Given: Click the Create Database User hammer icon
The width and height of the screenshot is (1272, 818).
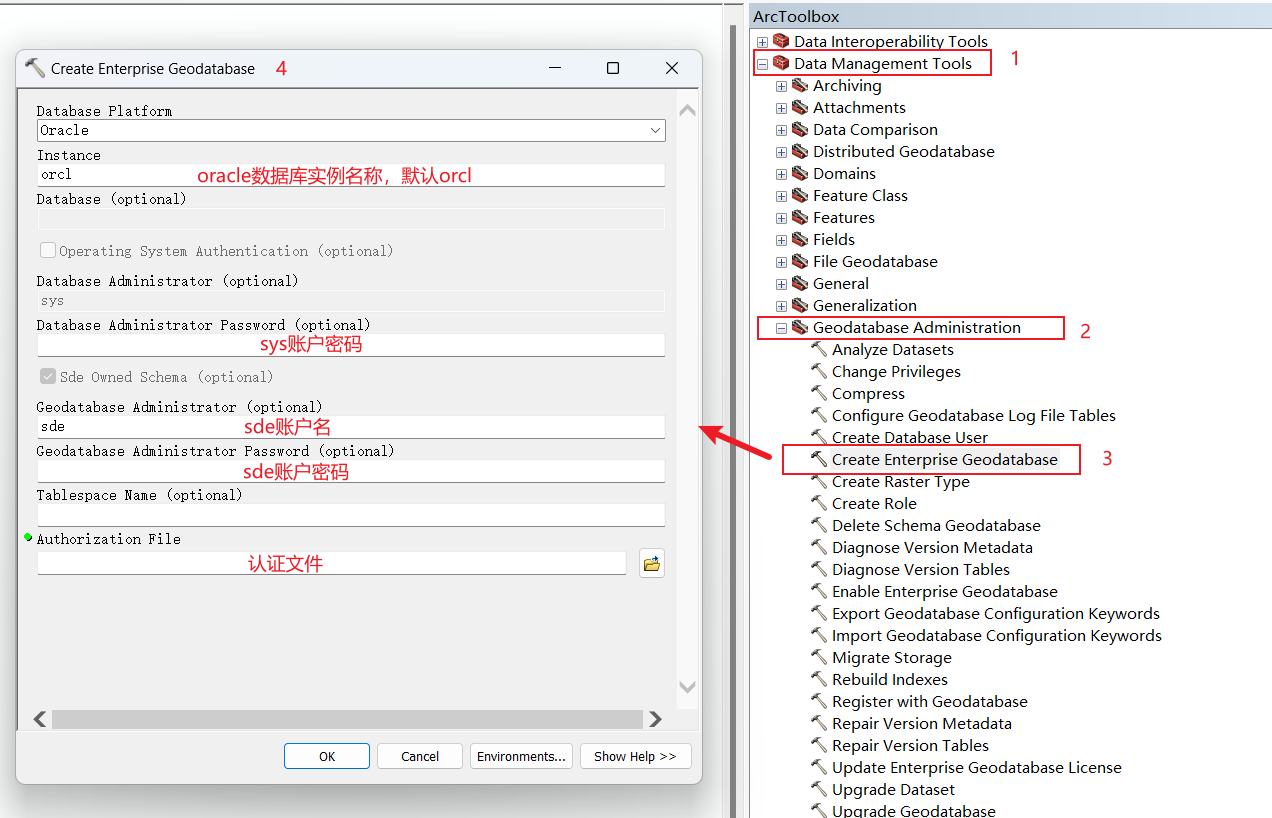Looking at the screenshot, I should [x=819, y=437].
